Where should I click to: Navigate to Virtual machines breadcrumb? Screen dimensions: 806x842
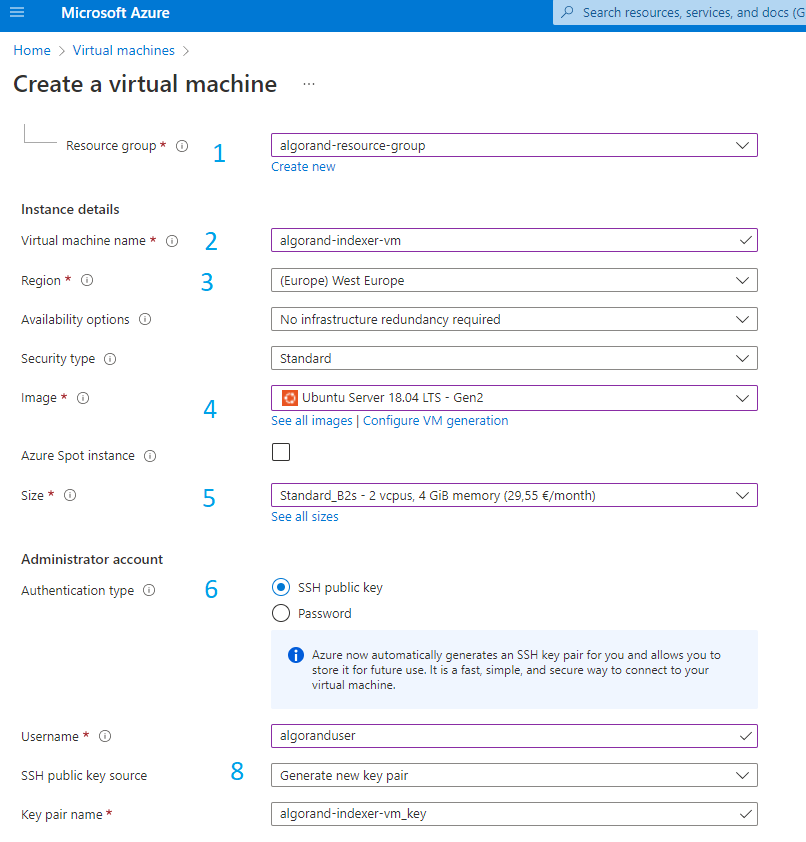[124, 50]
